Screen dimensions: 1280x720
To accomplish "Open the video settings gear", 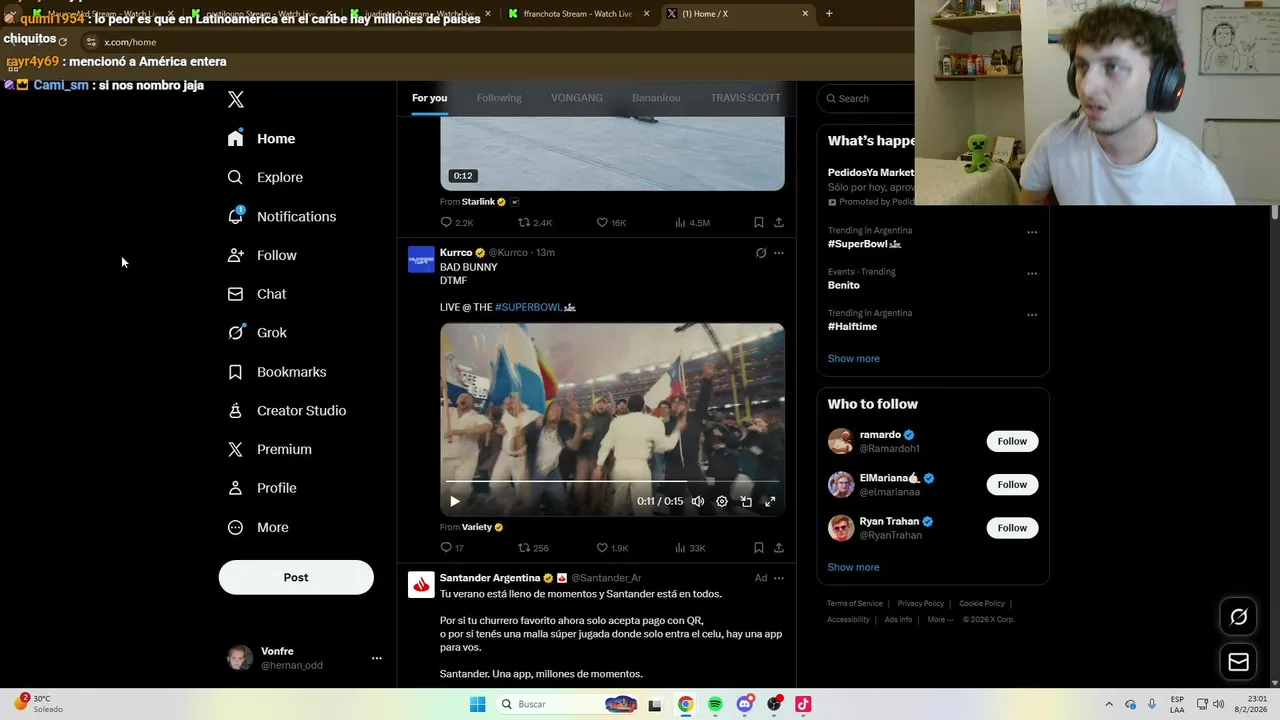I will [x=722, y=501].
